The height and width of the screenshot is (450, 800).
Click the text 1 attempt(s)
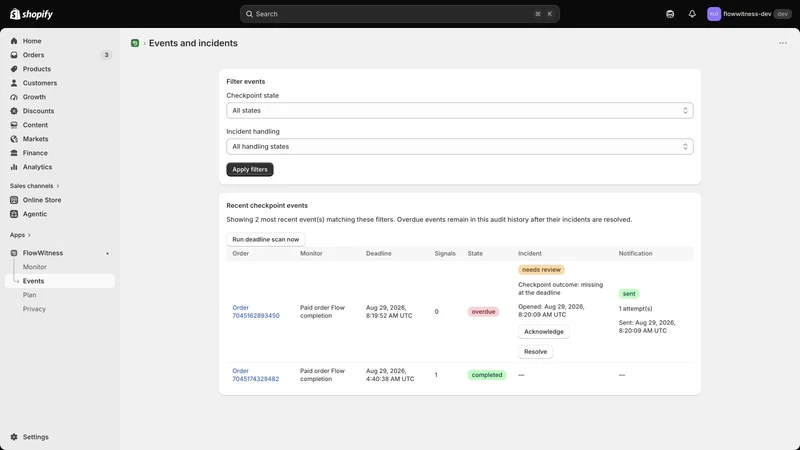point(635,309)
